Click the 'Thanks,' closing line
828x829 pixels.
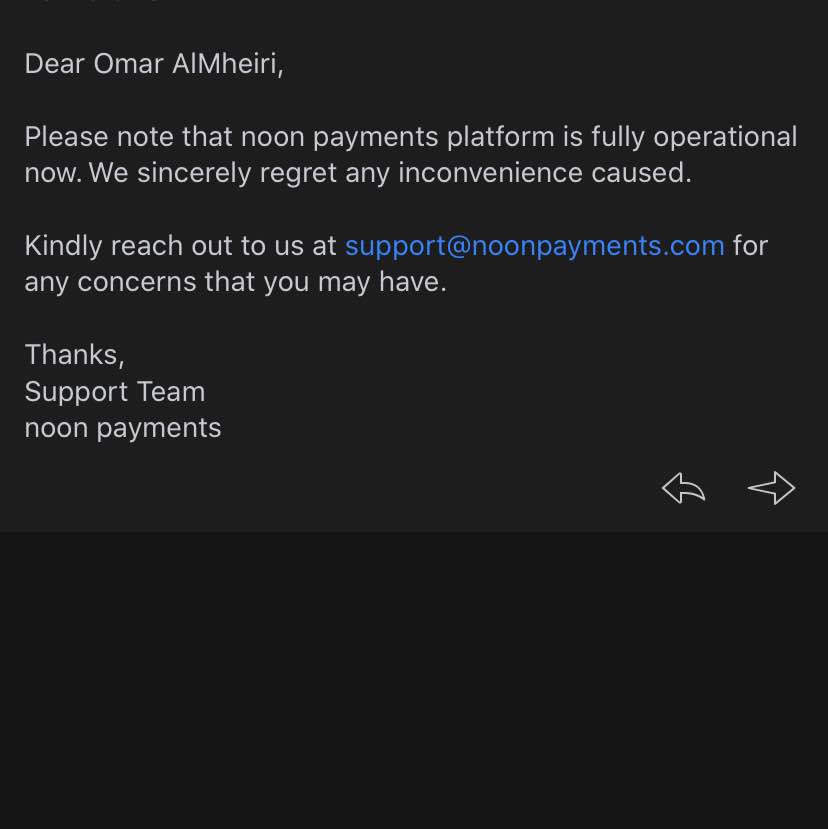[x=75, y=355]
